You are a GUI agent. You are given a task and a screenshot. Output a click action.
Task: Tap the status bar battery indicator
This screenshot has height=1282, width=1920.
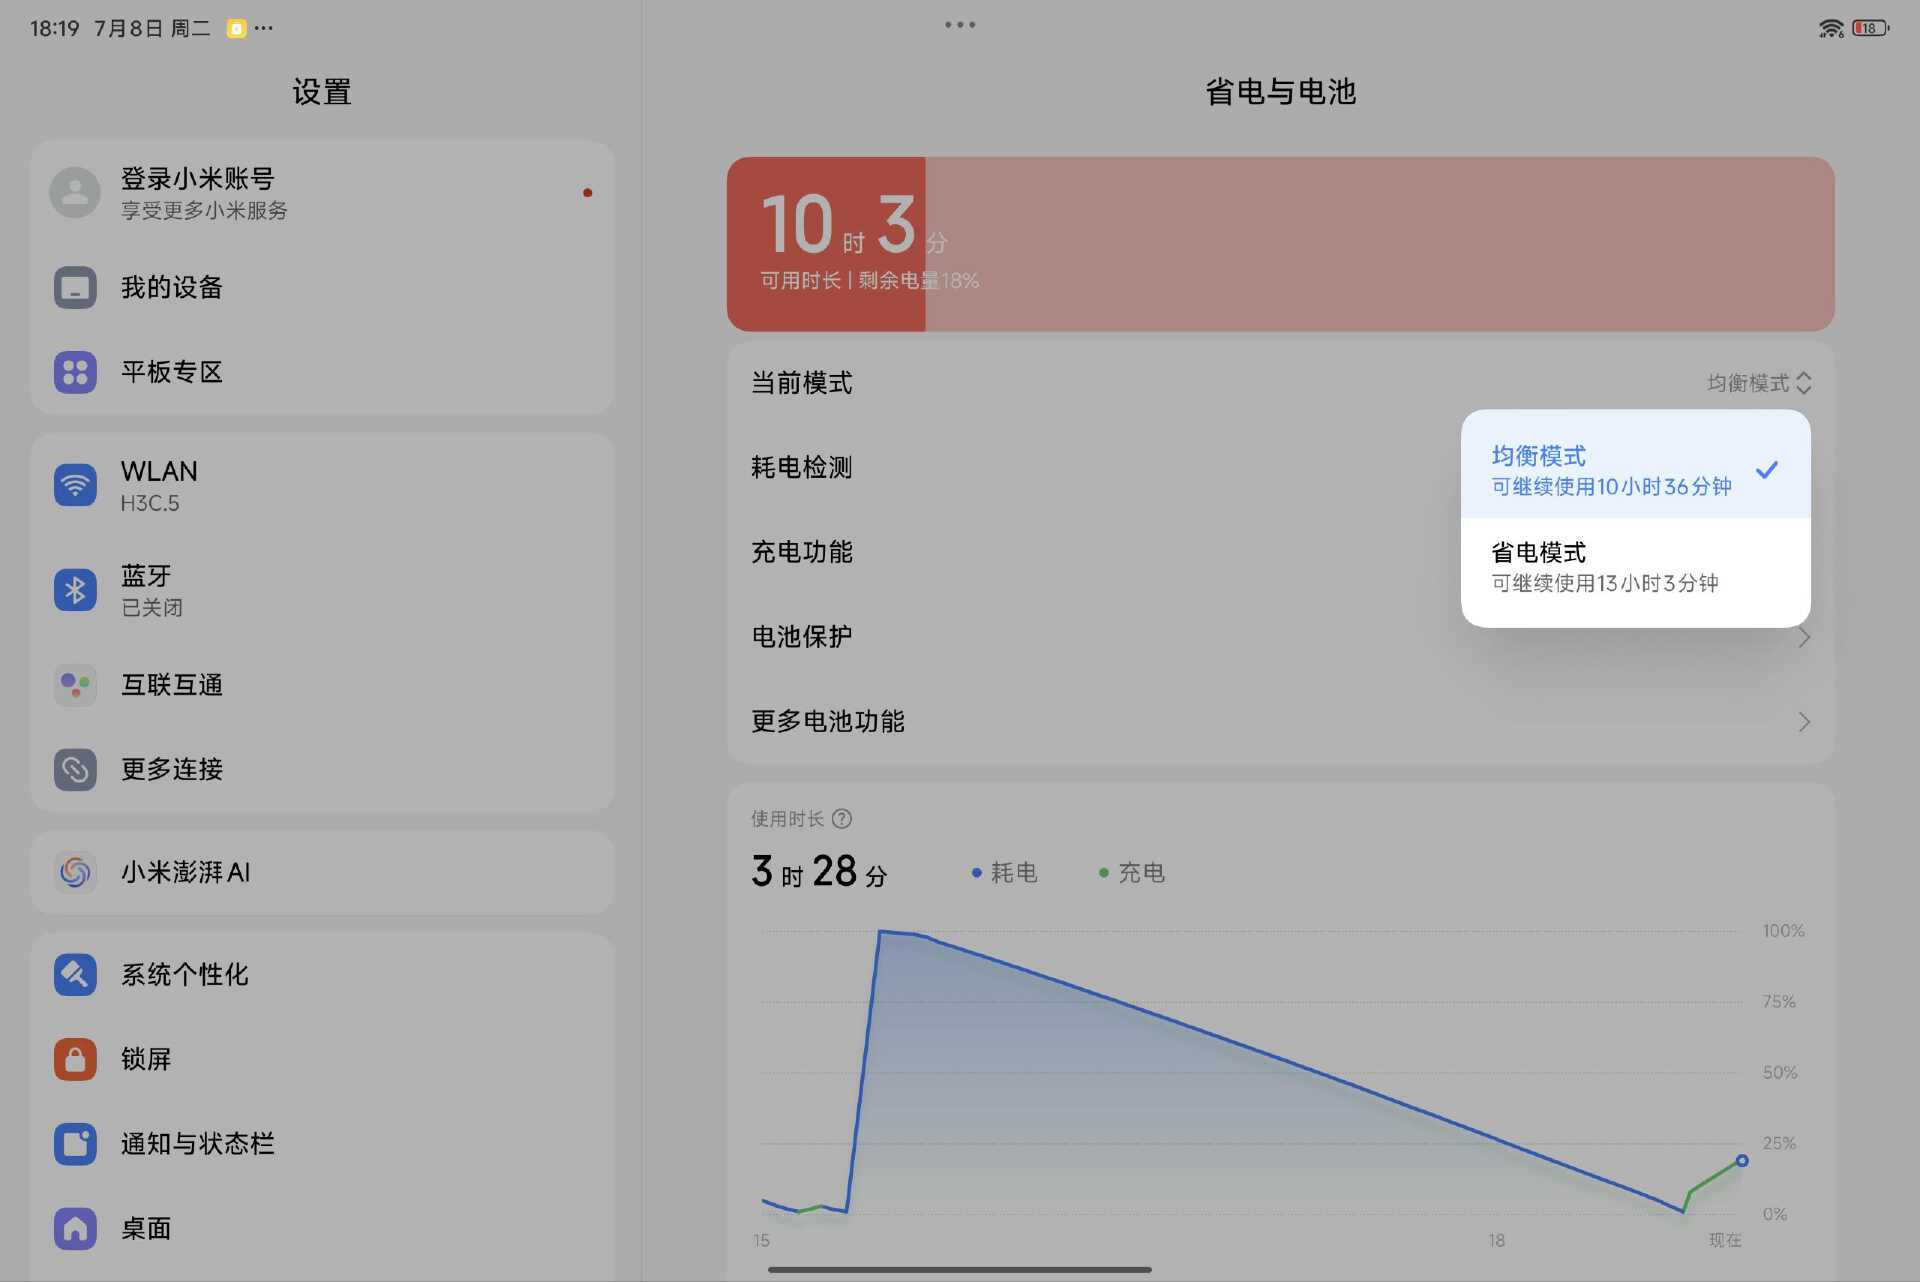(1869, 28)
